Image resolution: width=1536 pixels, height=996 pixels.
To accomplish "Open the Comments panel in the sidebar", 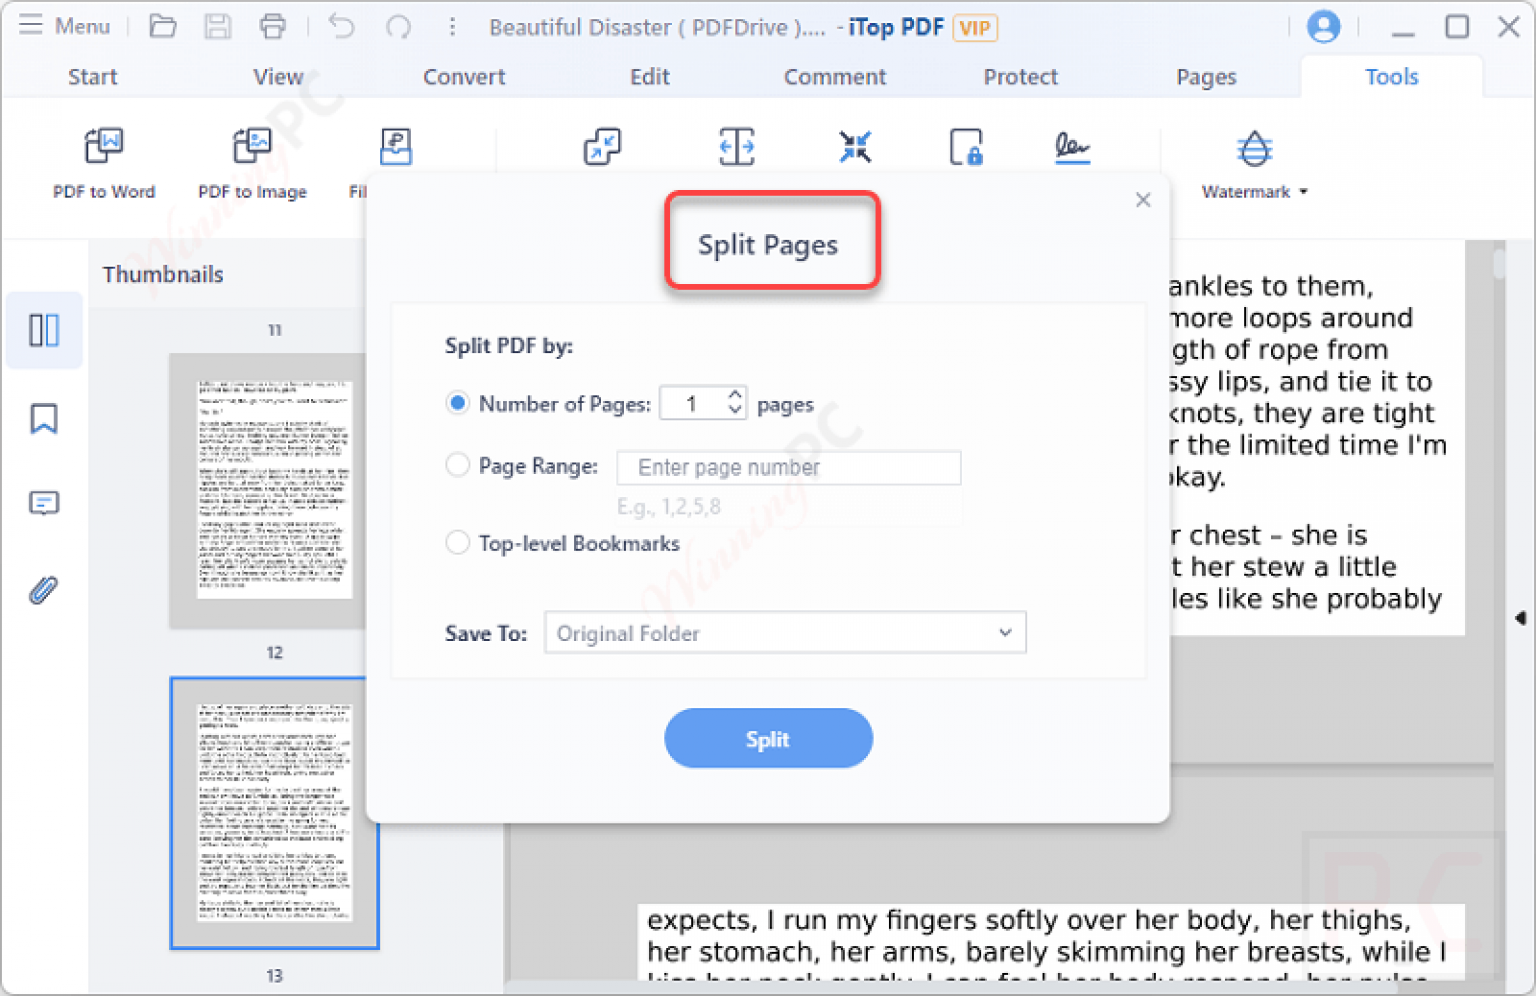I will [x=43, y=503].
